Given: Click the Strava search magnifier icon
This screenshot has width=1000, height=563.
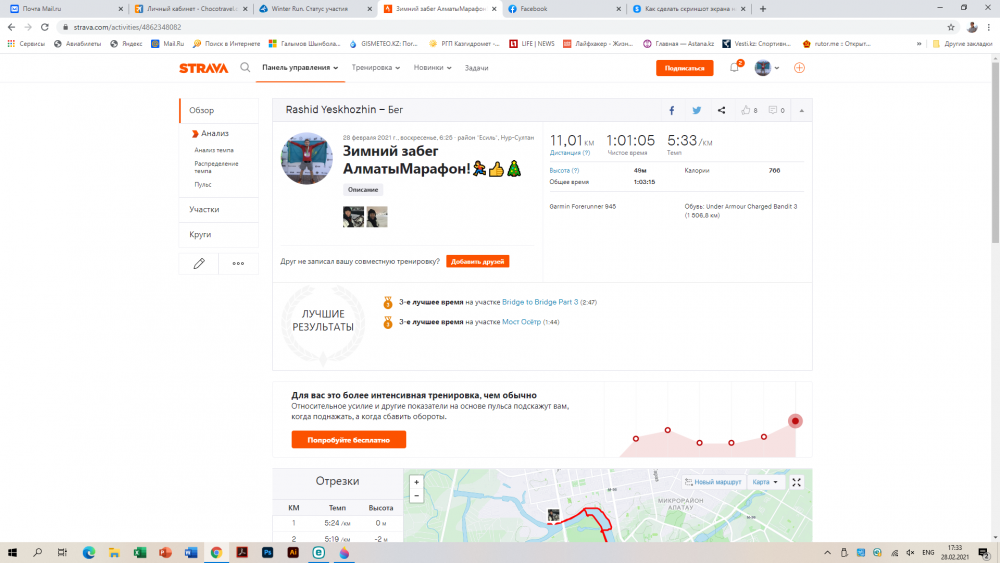Looking at the screenshot, I should 245,68.
